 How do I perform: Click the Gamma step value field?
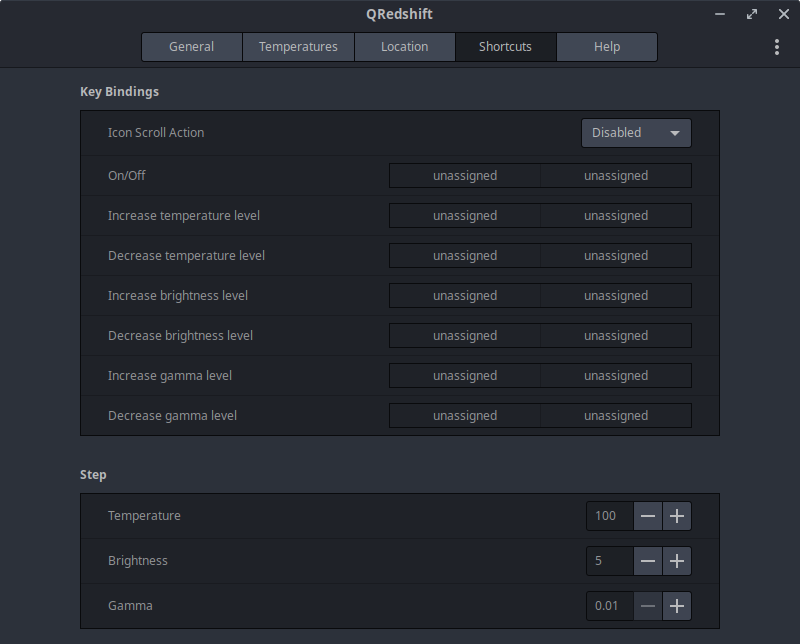[x=610, y=606]
